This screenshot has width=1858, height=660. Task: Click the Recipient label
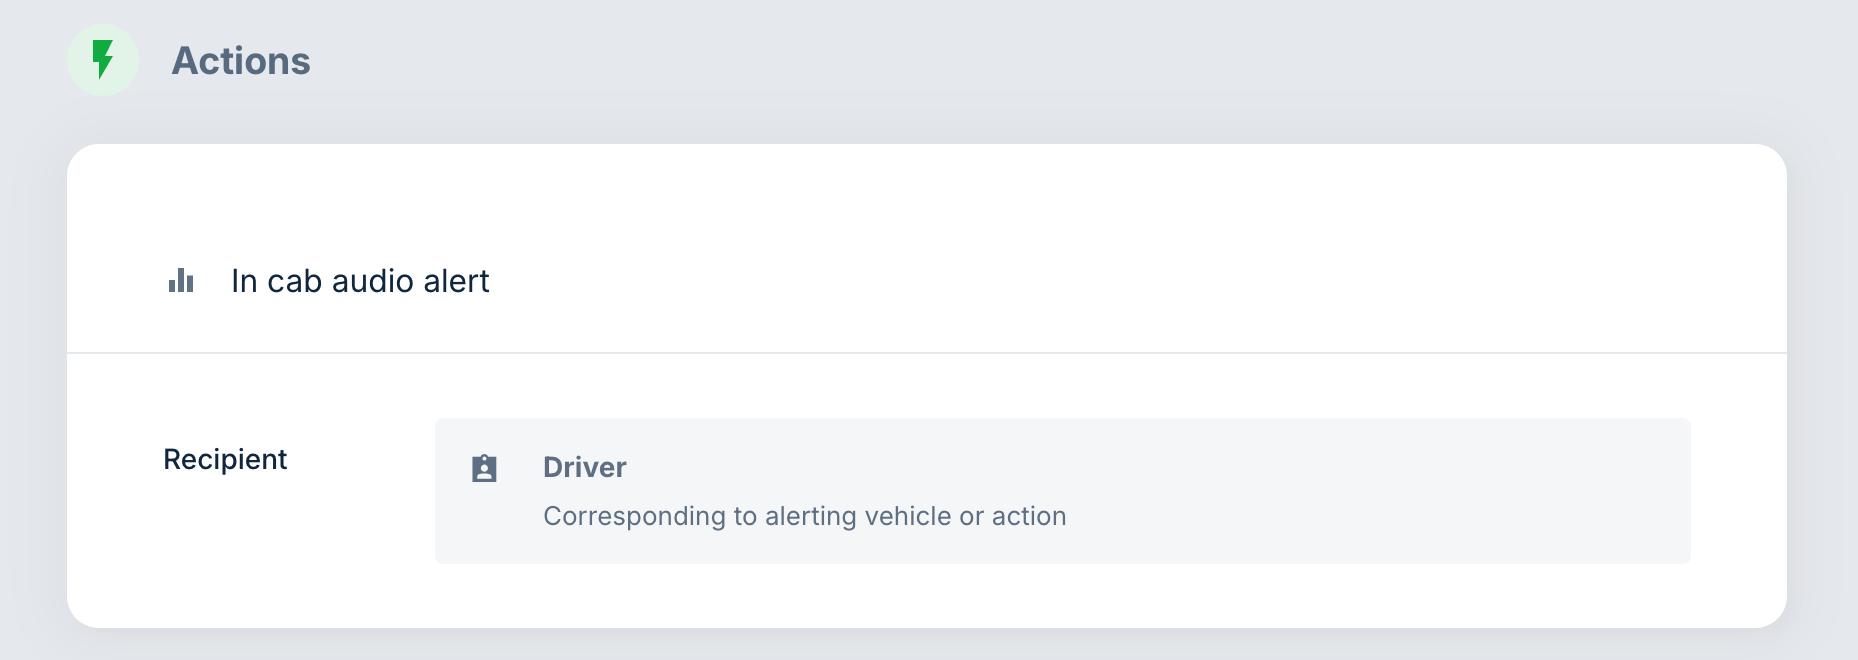[225, 459]
